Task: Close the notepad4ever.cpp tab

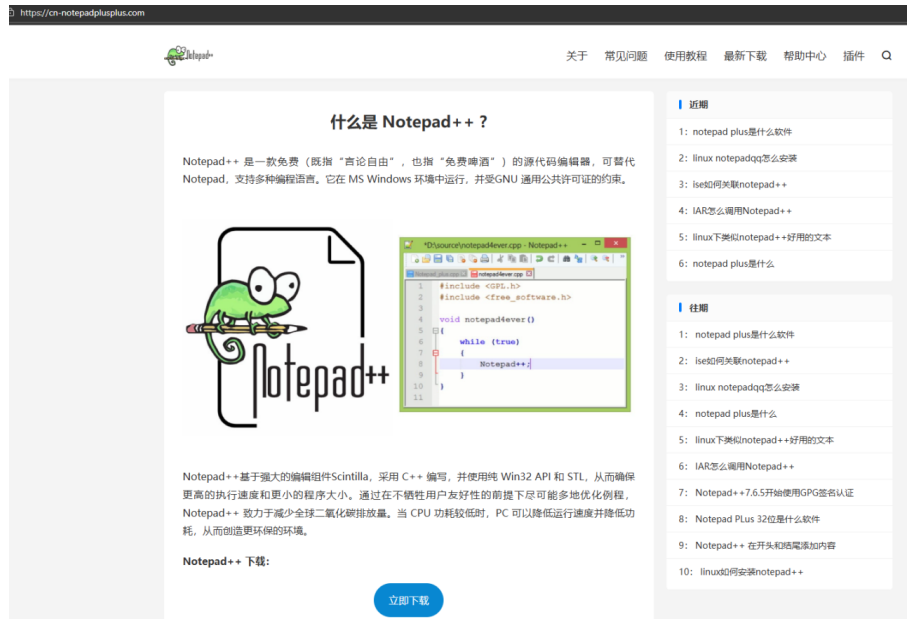Action: [x=529, y=274]
